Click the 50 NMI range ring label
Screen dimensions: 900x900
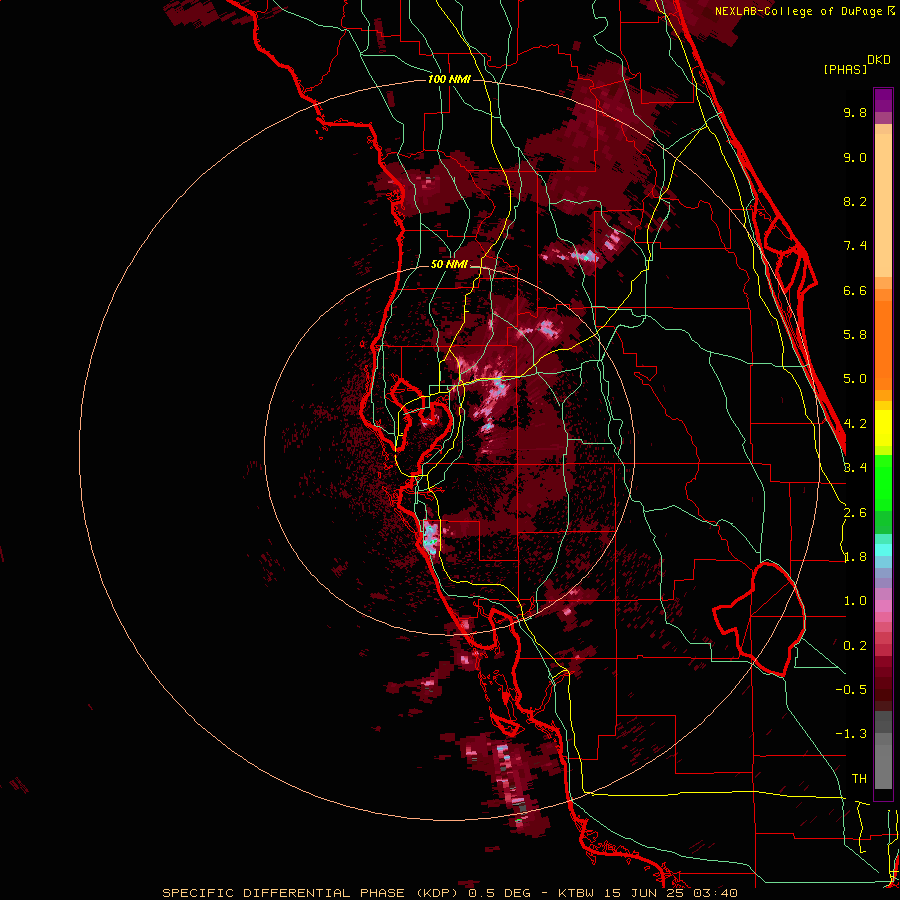(x=449, y=265)
